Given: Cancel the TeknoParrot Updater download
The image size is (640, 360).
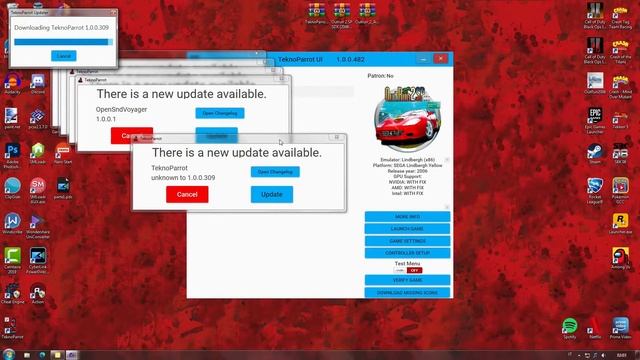Looking at the screenshot, I should click(x=64, y=56).
